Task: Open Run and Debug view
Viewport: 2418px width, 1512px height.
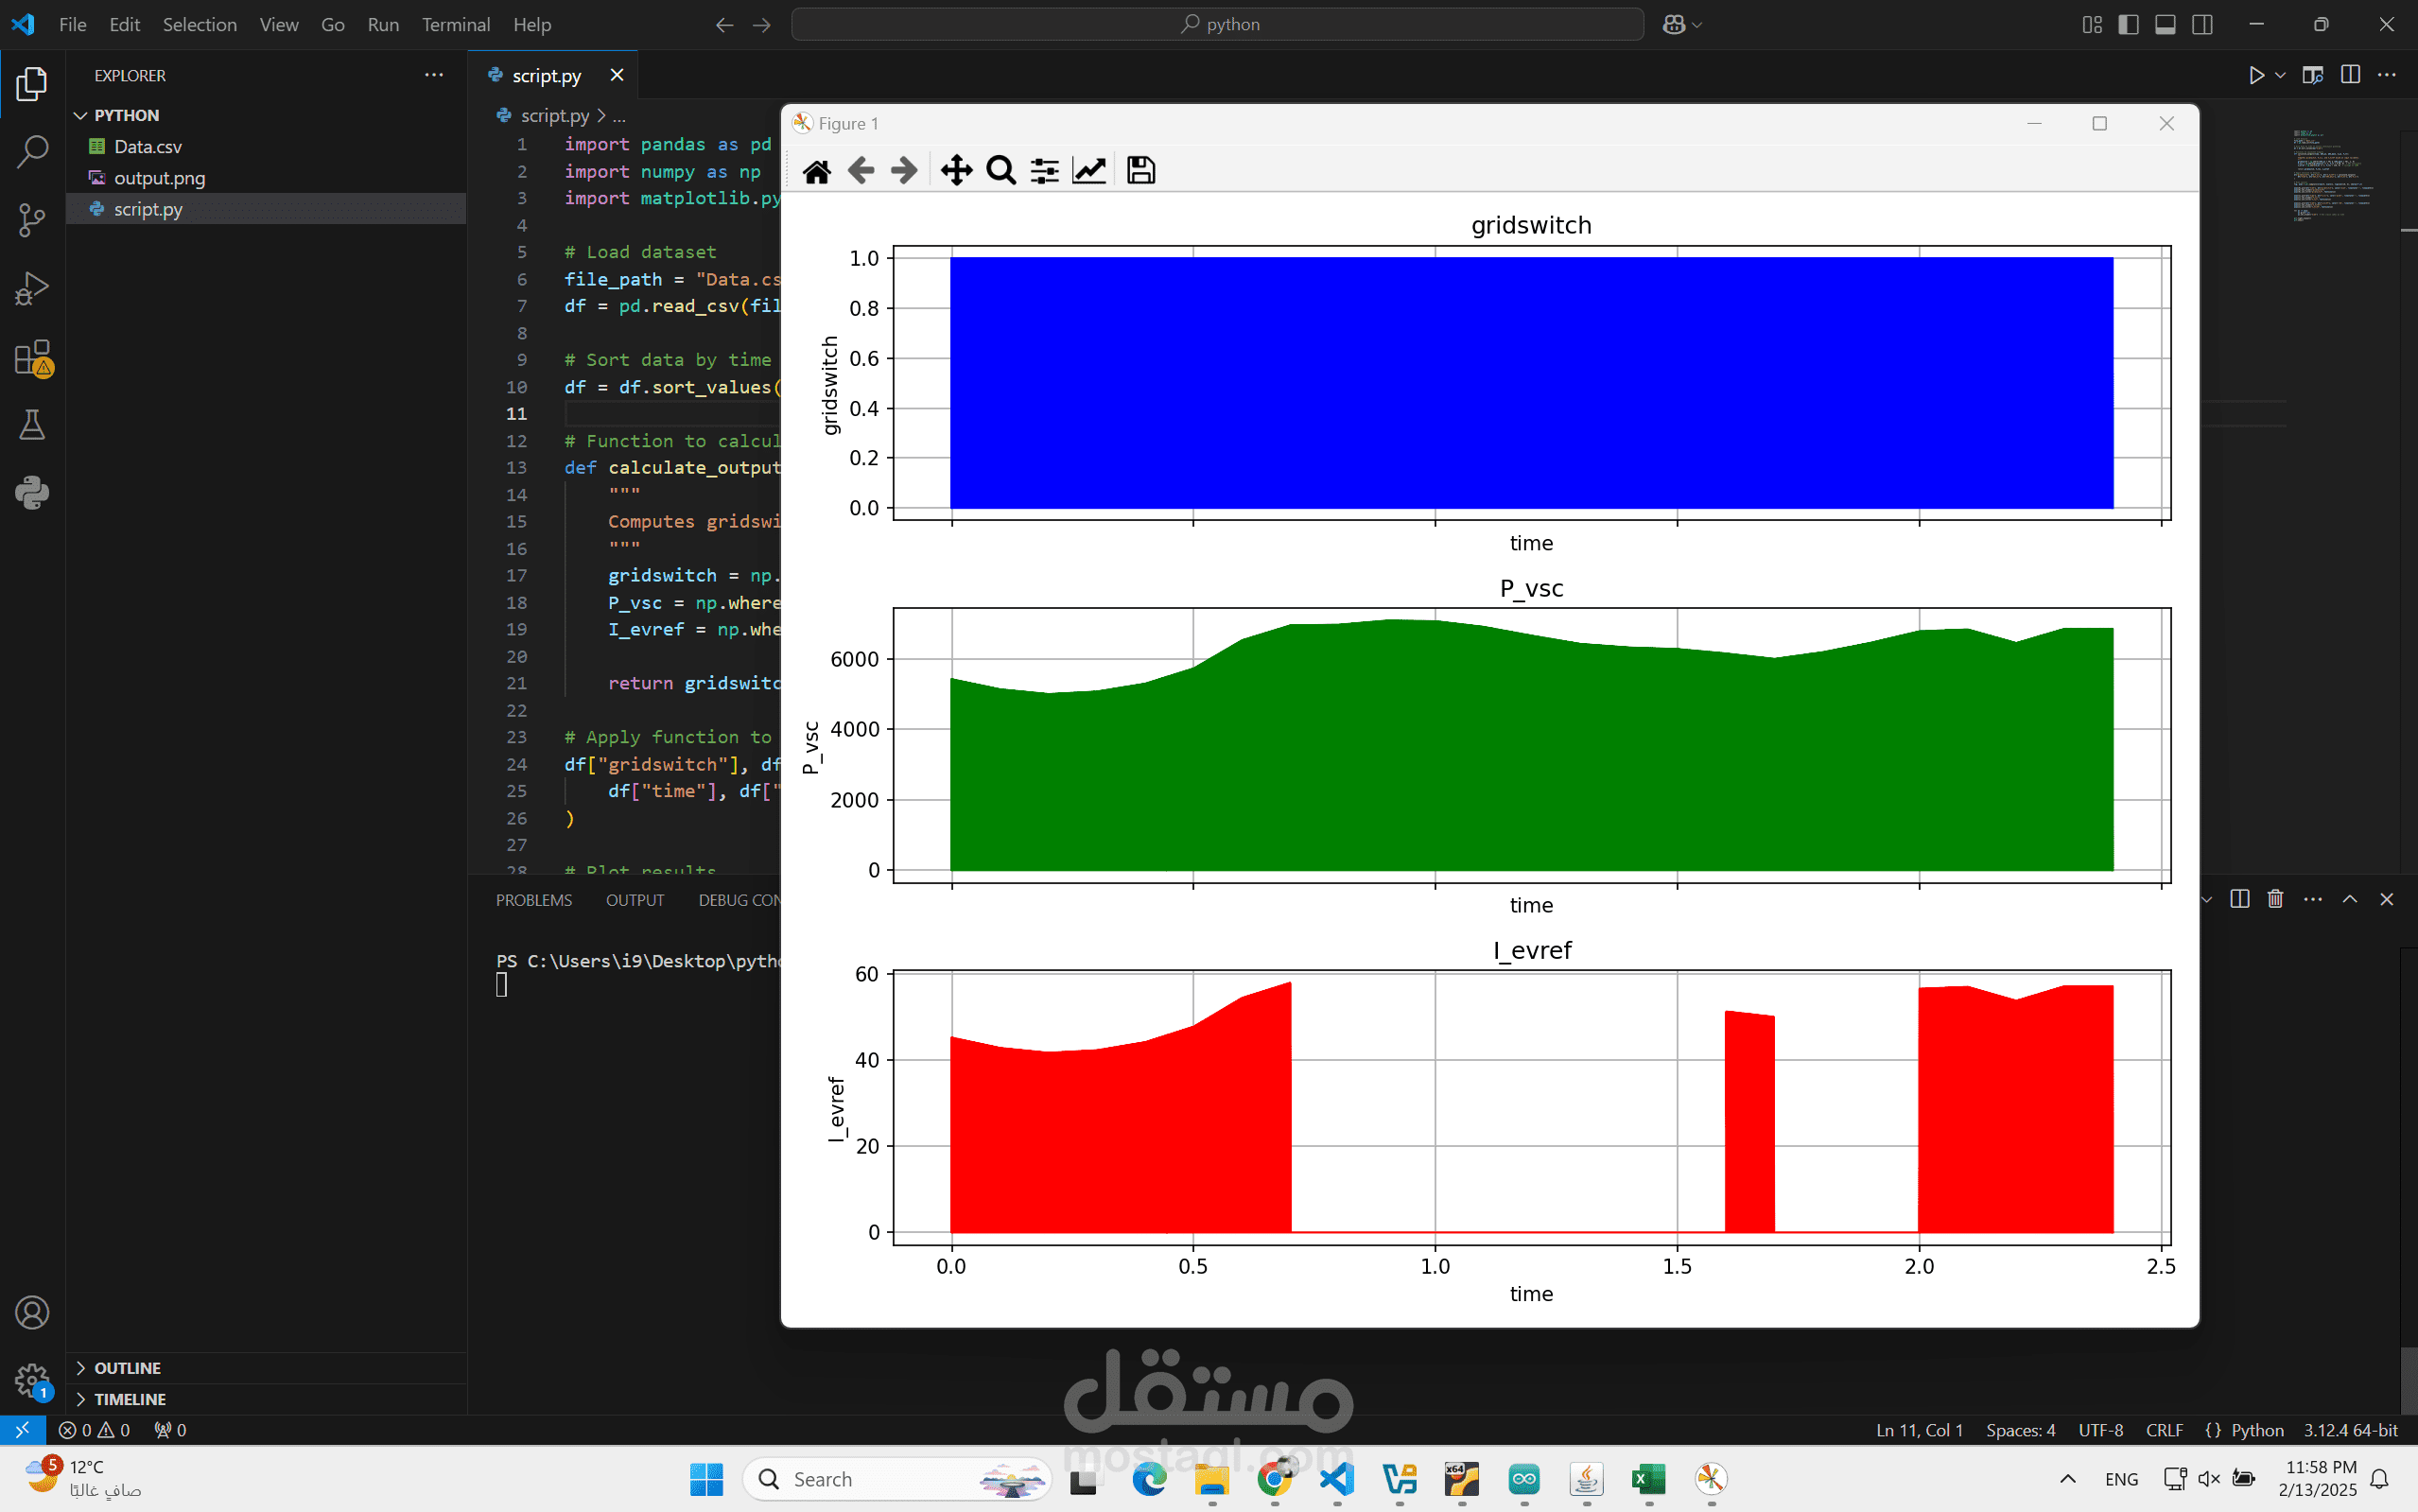Action: tap(32, 289)
